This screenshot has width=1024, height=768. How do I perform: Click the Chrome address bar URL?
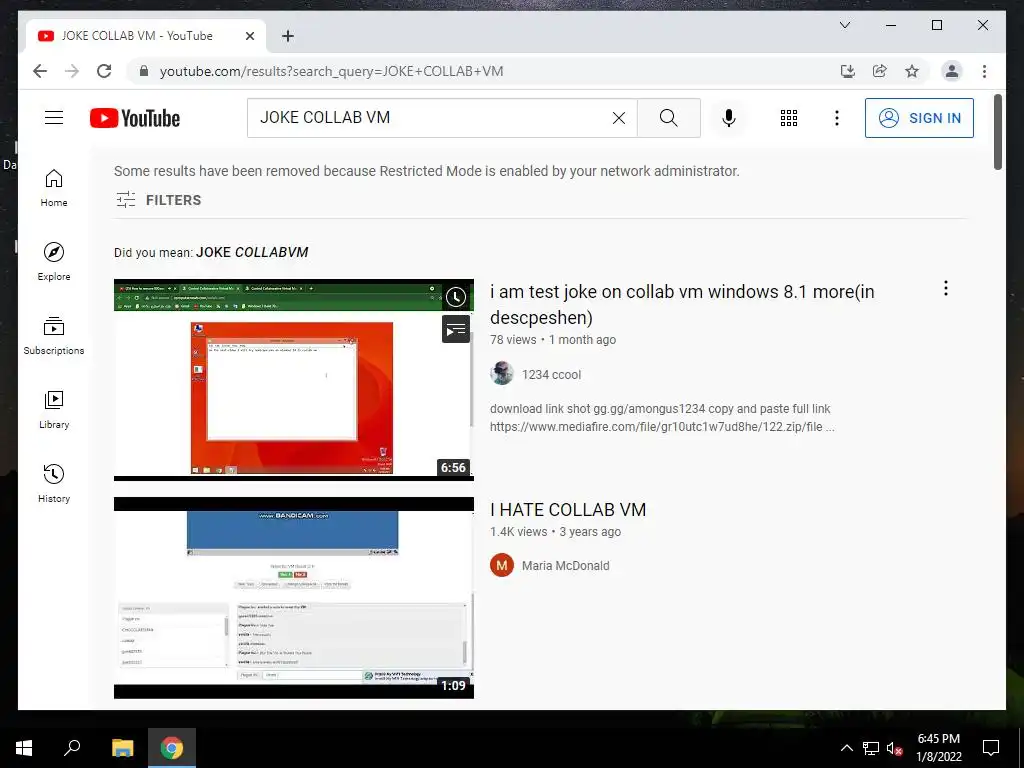point(332,71)
